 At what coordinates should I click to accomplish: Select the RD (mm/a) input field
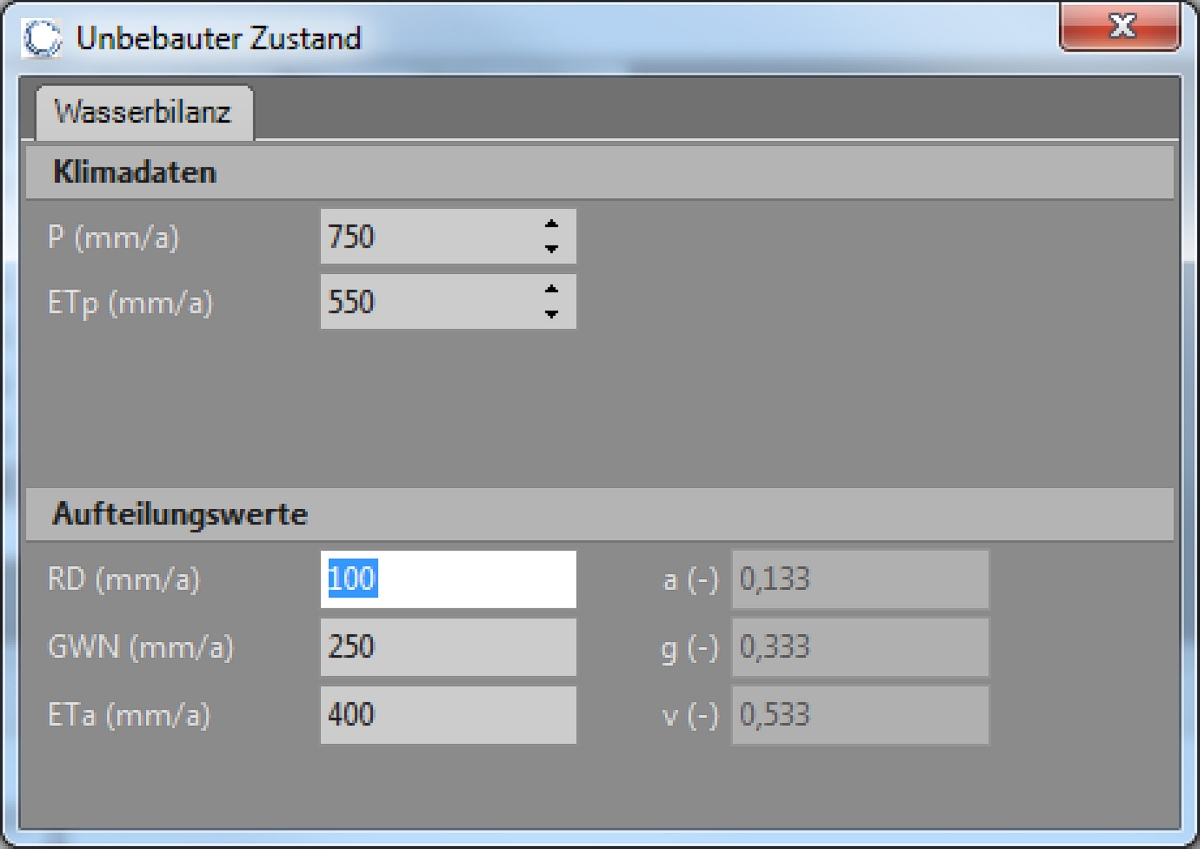(448, 580)
